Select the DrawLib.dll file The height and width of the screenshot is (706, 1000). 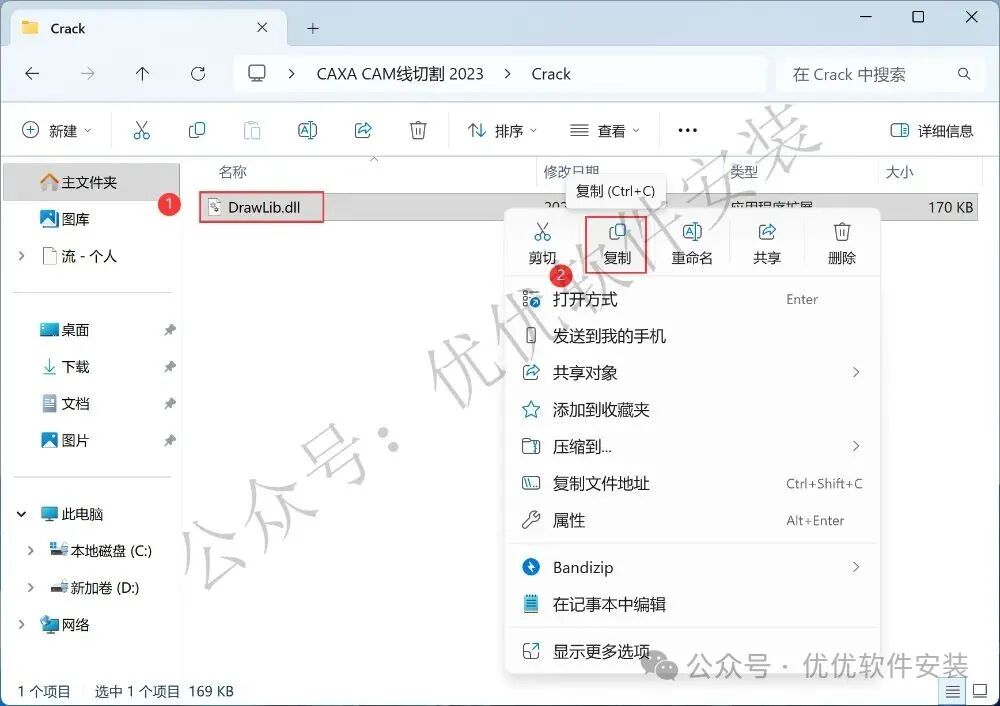tap(263, 207)
